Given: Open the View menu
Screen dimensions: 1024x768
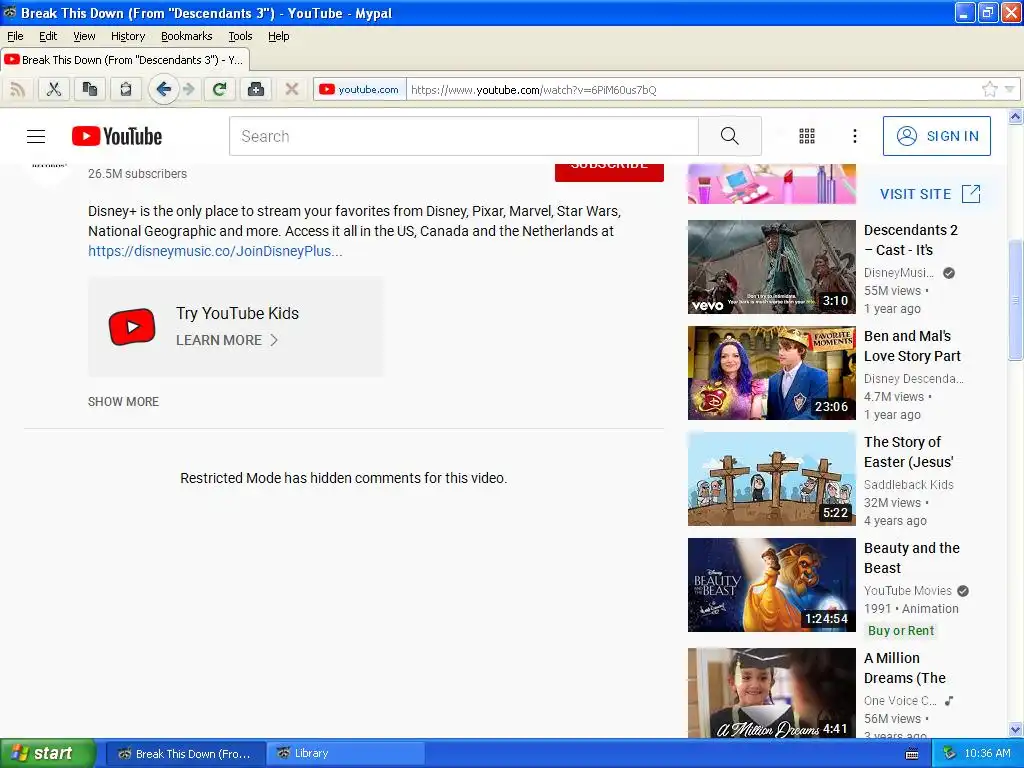Looking at the screenshot, I should pyautogui.click(x=84, y=36).
